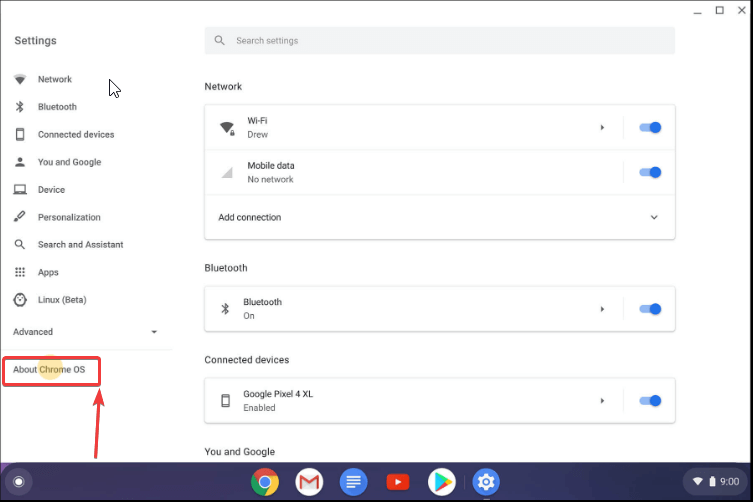Click the Personalization brush icon
753x502 pixels.
(20, 217)
